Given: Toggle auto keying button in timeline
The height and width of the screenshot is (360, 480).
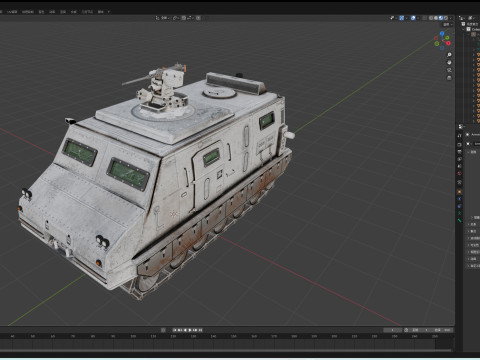Looking at the screenshot, I should (x=163, y=330).
